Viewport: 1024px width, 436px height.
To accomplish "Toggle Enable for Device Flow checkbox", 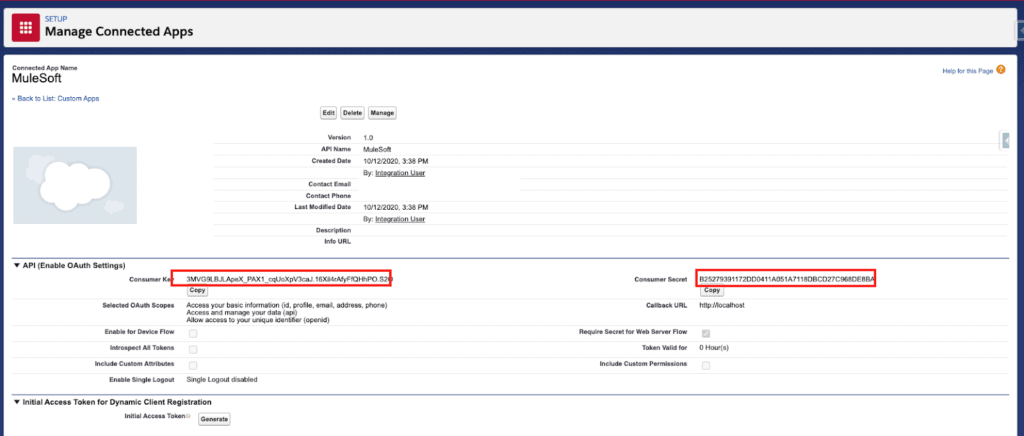I will click(x=193, y=334).
